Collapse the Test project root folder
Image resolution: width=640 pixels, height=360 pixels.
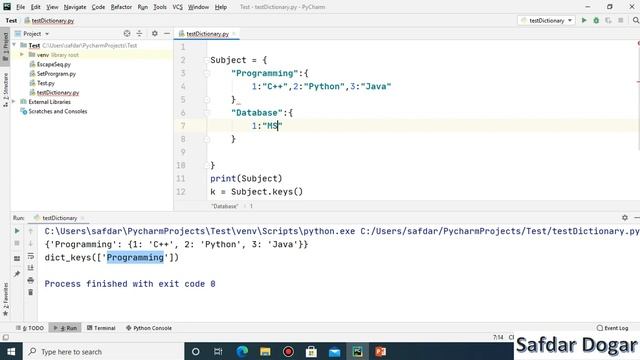click(14, 45)
